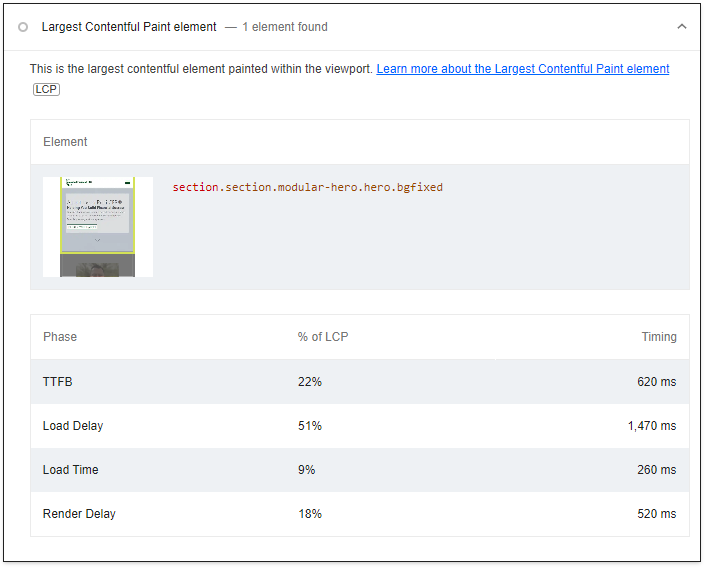
Task: Click the grey circle status icon
Action: coord(23,27)
